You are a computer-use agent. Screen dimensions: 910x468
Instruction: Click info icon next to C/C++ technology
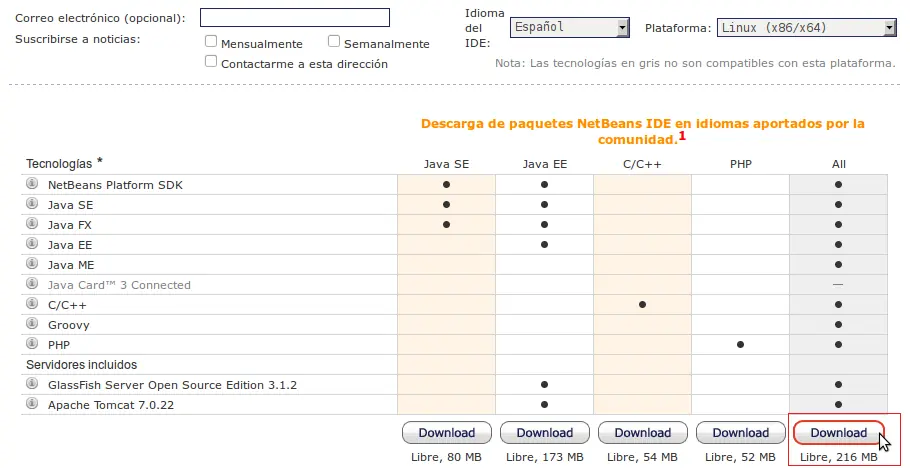point(32,304)
